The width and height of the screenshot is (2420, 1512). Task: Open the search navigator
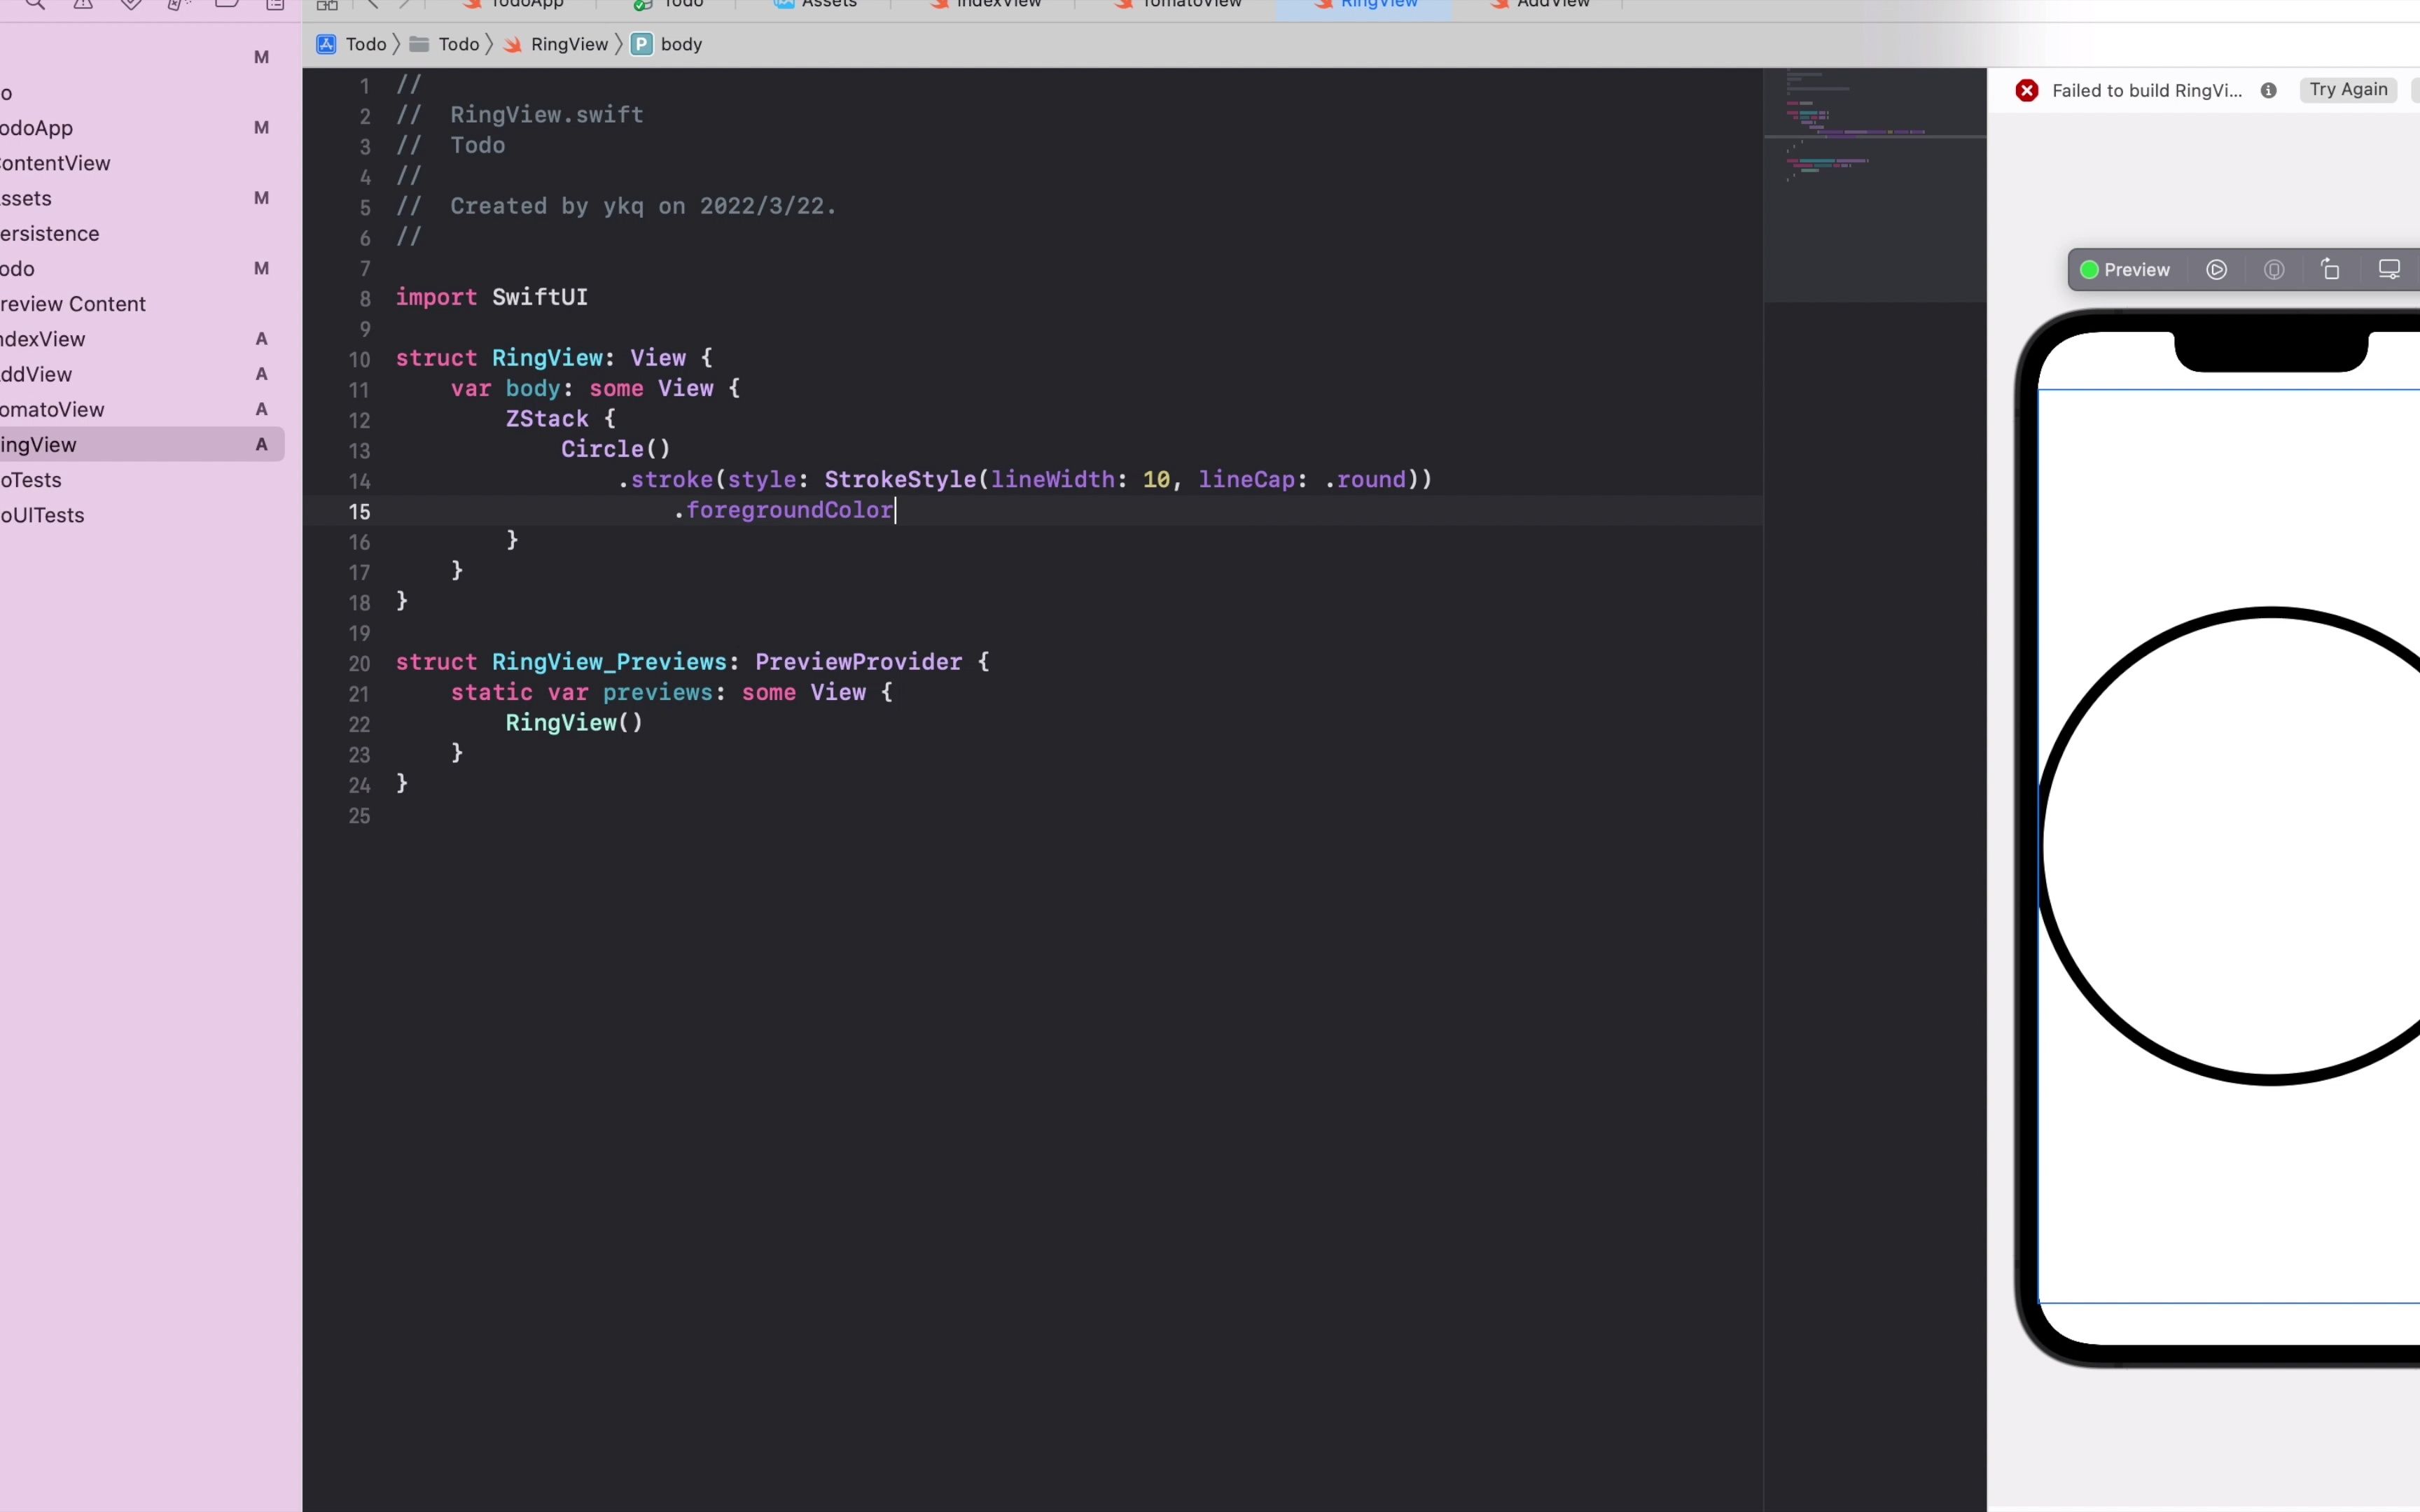[x=36, y=5]
